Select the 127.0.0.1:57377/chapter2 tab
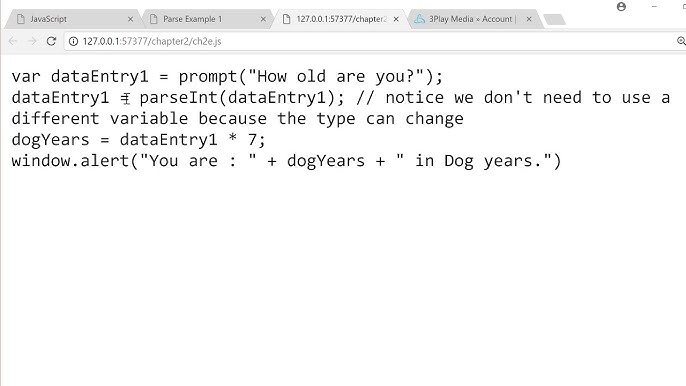Image resolution: width=686 pixels, height=386 pixels. [339, 19]
